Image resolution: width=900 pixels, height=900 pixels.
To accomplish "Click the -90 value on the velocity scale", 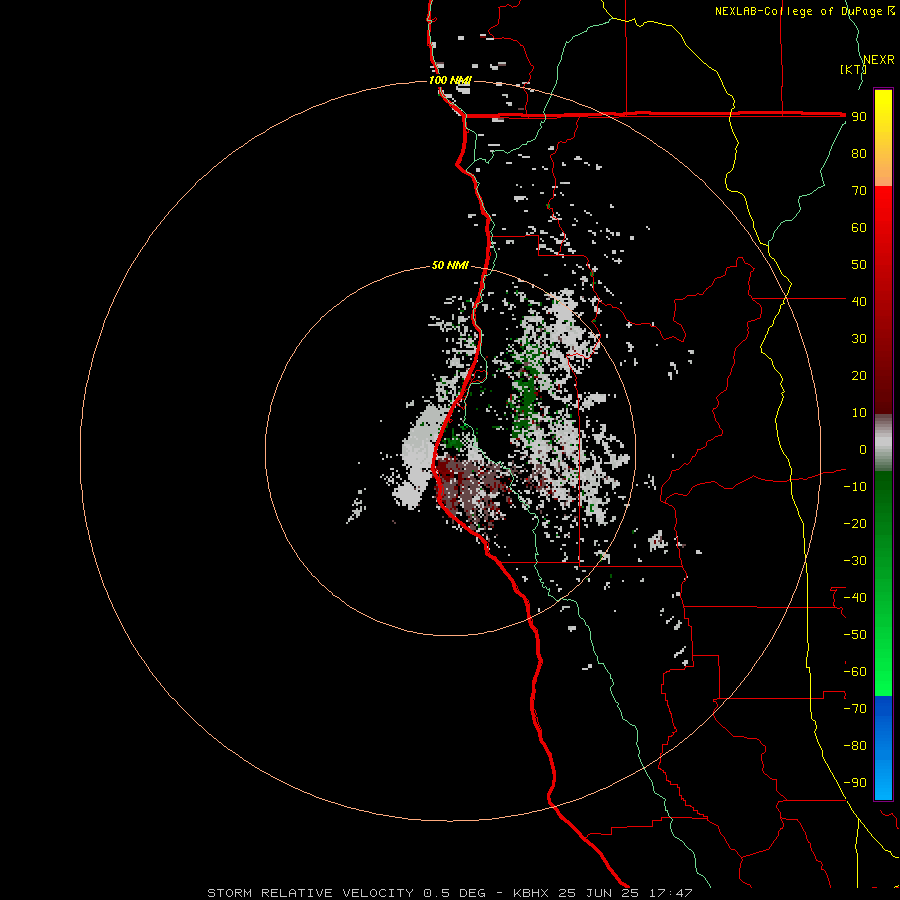I will [855, 783].
